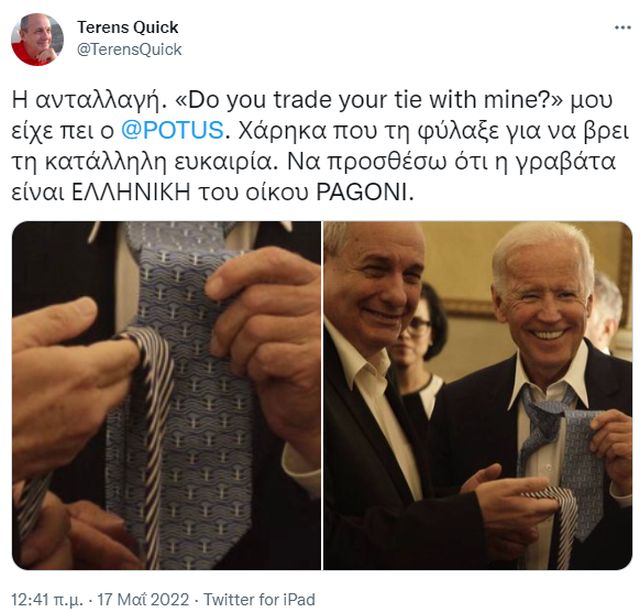
Task: Open the right photo of two smiling men
Action: pyautogui.click(x=478, y=395)
